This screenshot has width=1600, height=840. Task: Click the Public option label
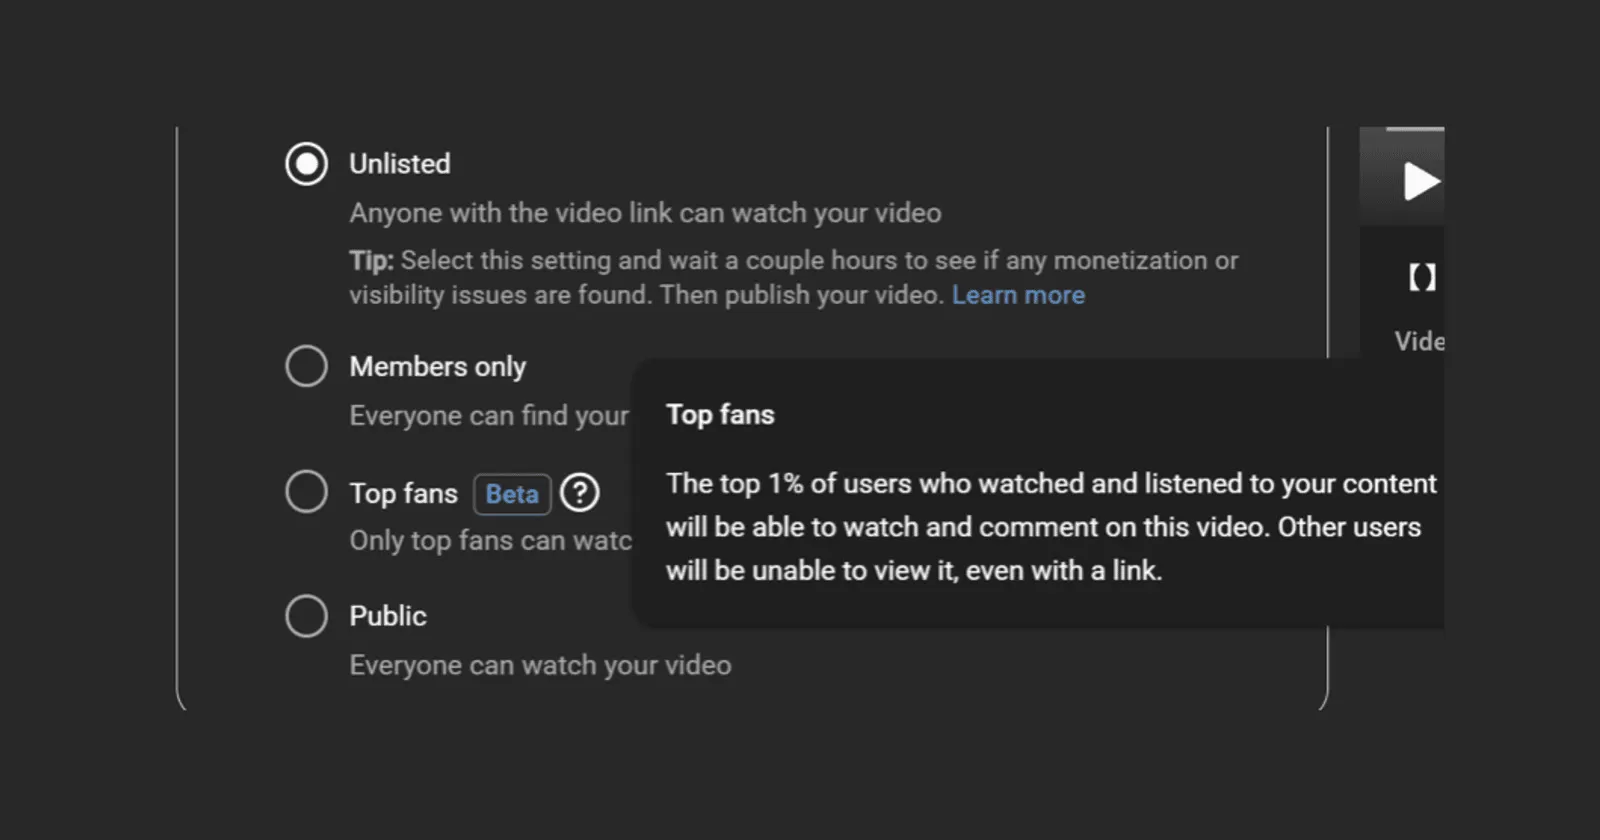pos(388,616)
